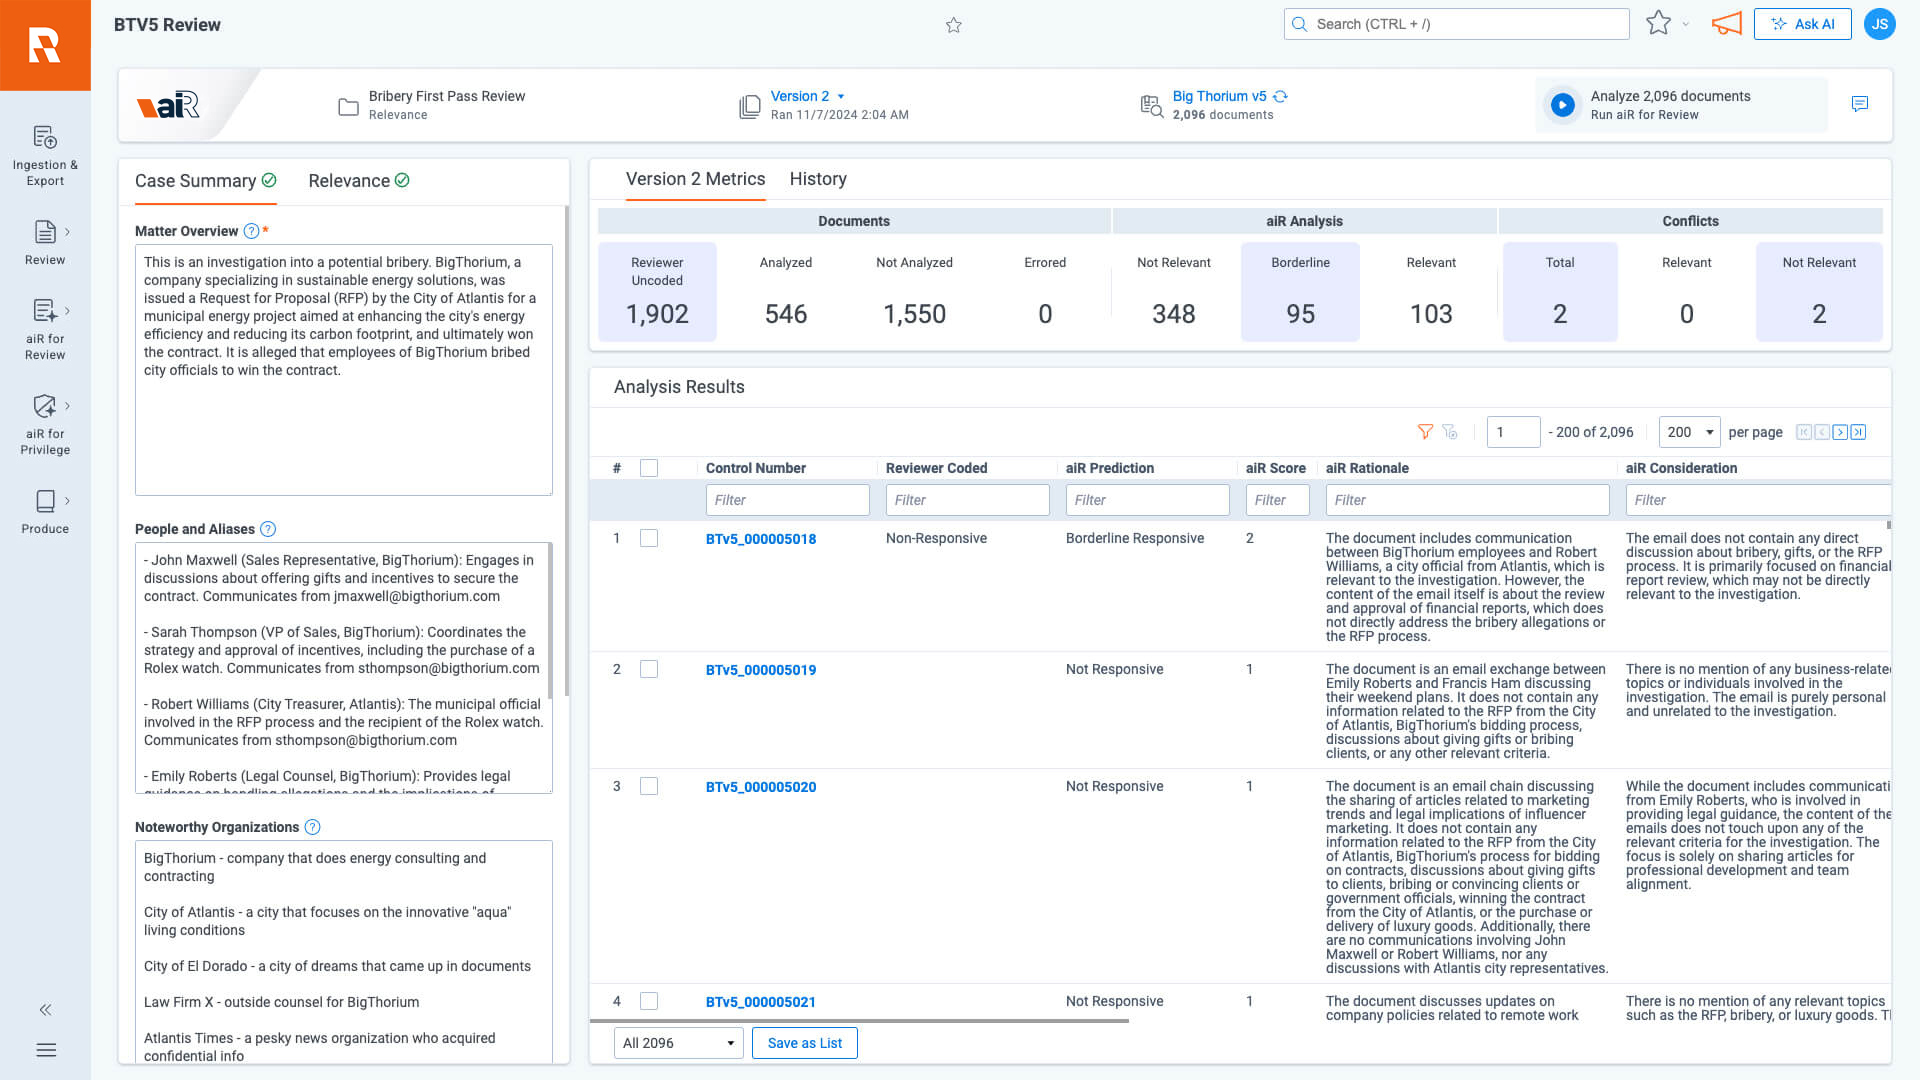
Task: Favorite BTV5 Review using the star
Action: tap(954, 25)
